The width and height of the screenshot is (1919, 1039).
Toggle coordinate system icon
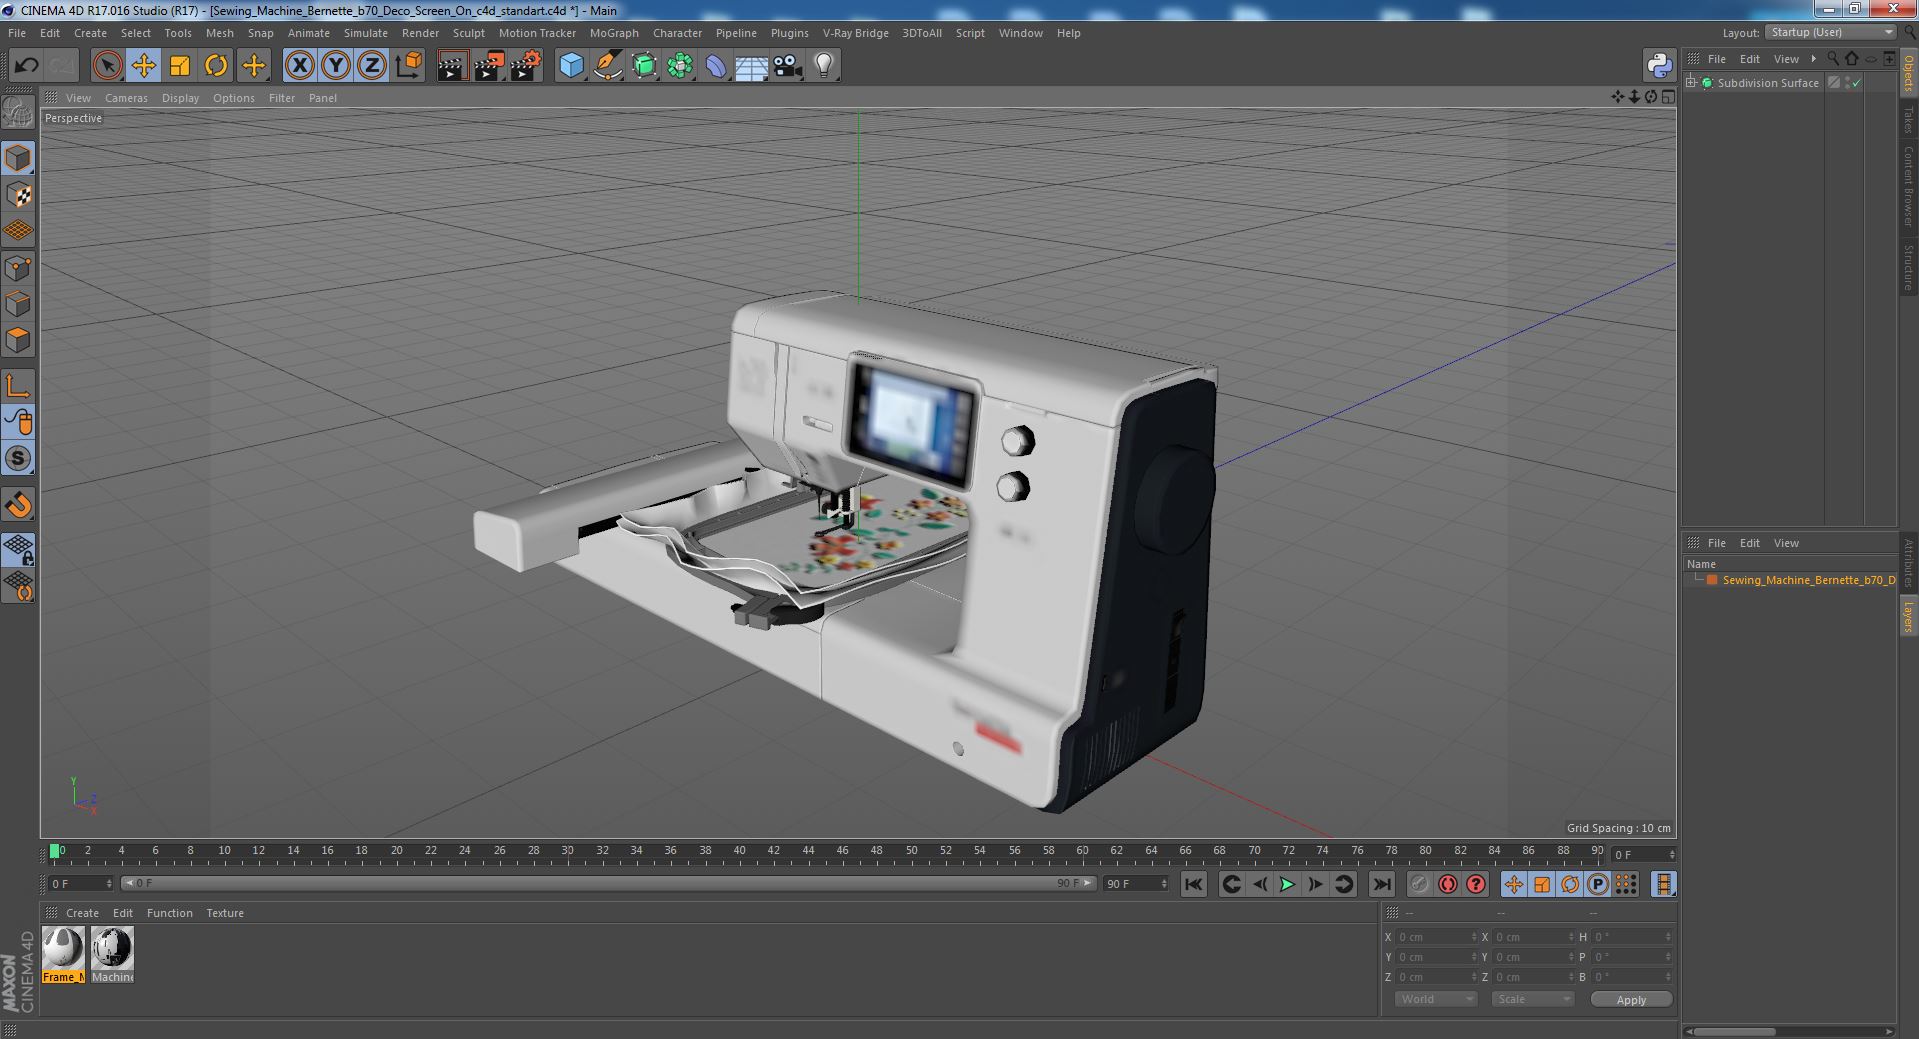pos(409,66)
